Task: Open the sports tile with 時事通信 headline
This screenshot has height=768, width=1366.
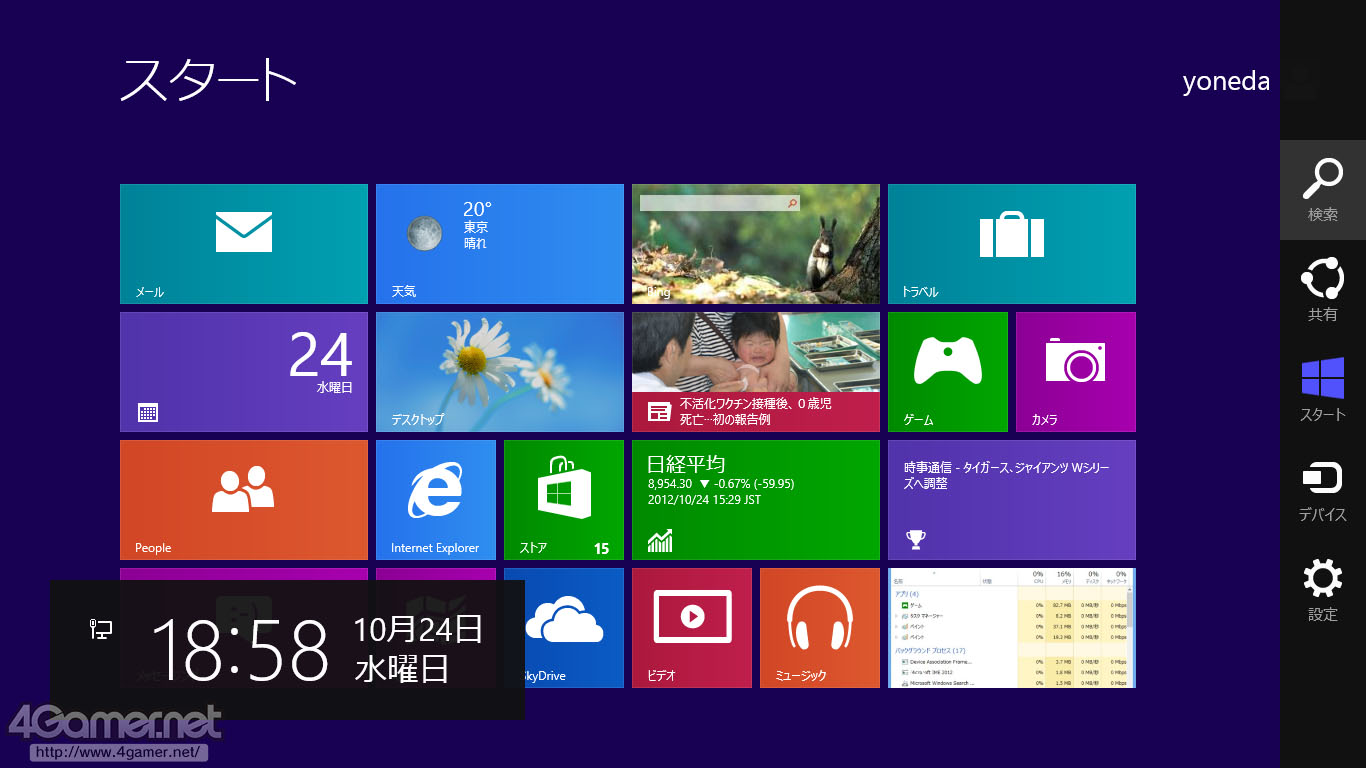Action: [1012, 500]
